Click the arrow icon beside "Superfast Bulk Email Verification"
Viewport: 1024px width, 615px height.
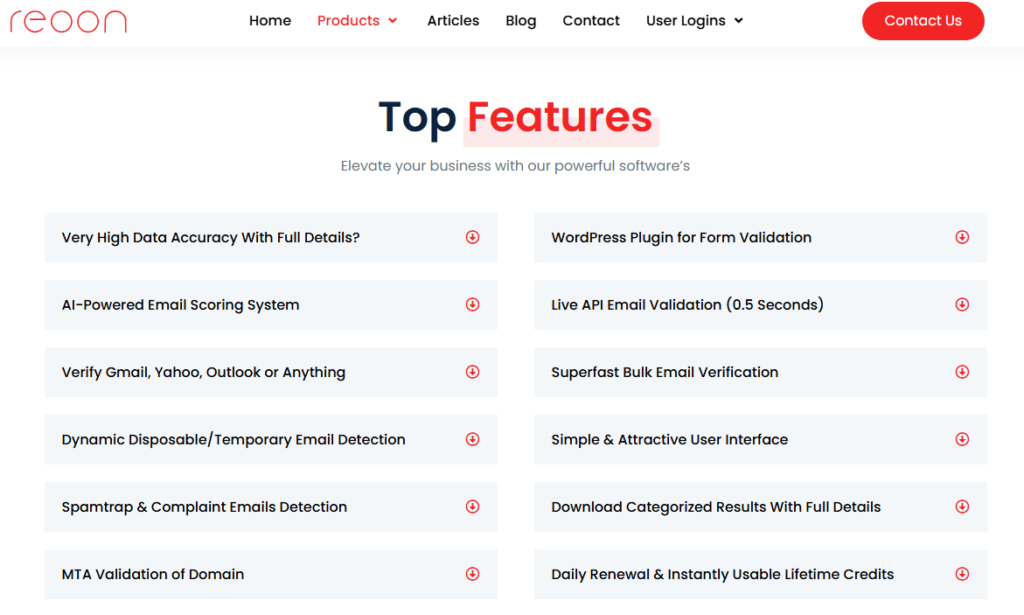pos(962,371)
